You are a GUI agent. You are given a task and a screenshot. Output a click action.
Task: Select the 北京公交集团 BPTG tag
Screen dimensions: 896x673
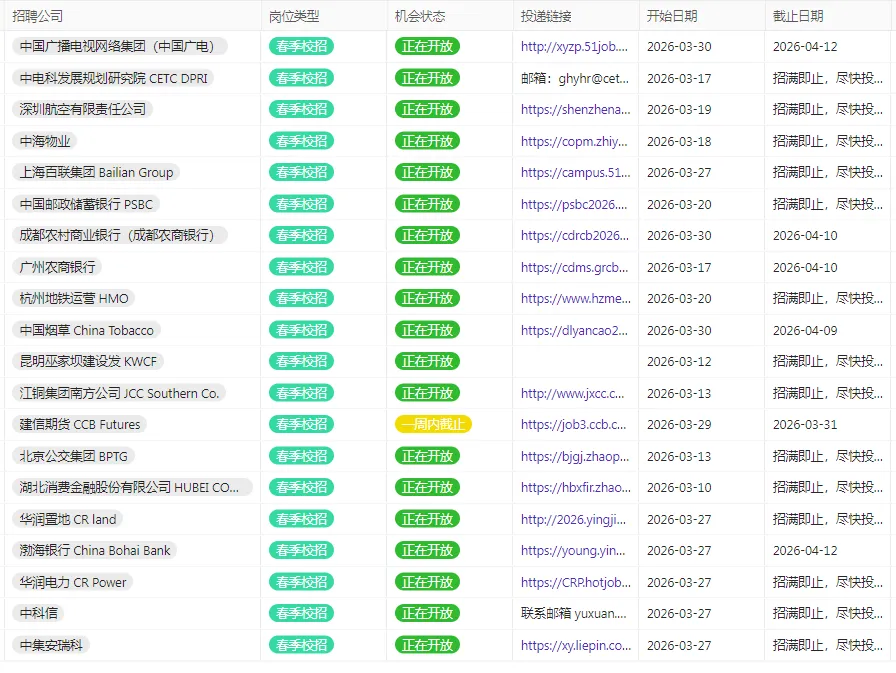(73, 456)
